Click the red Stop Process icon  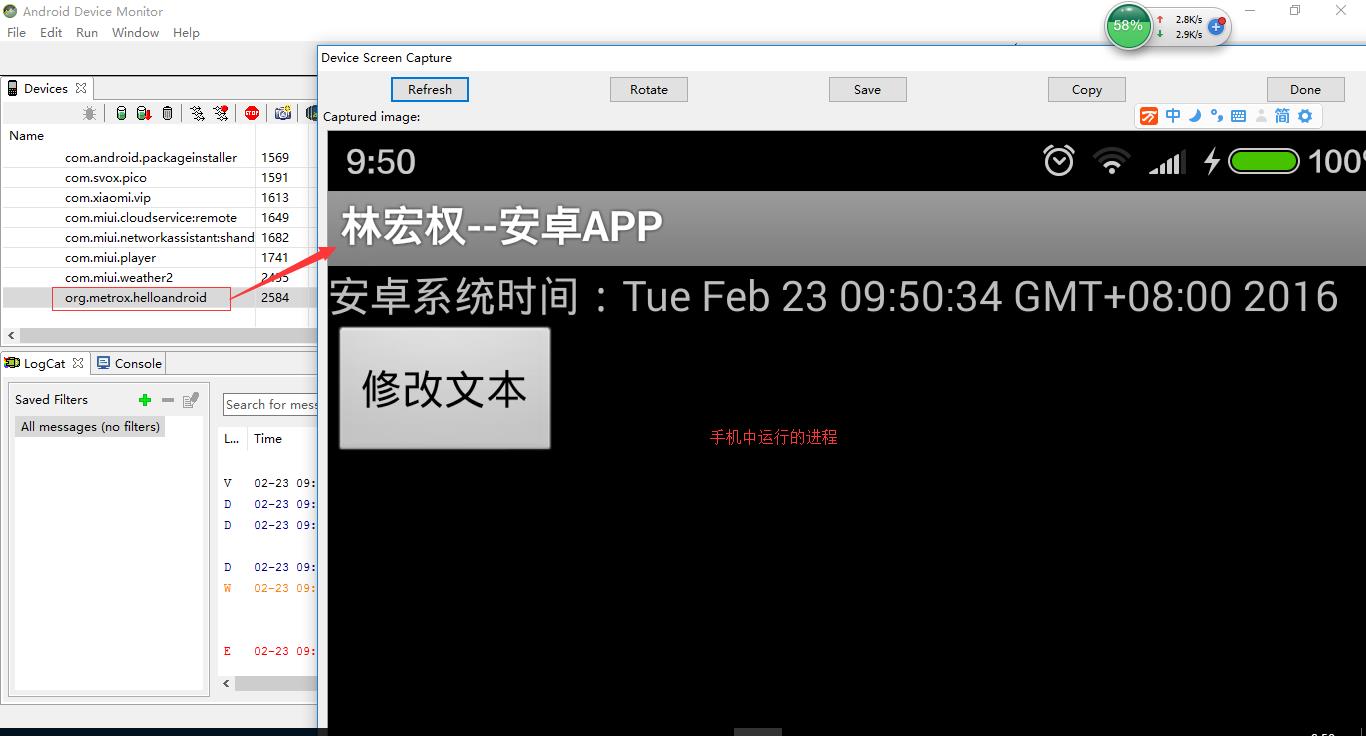tap(252, 113)
